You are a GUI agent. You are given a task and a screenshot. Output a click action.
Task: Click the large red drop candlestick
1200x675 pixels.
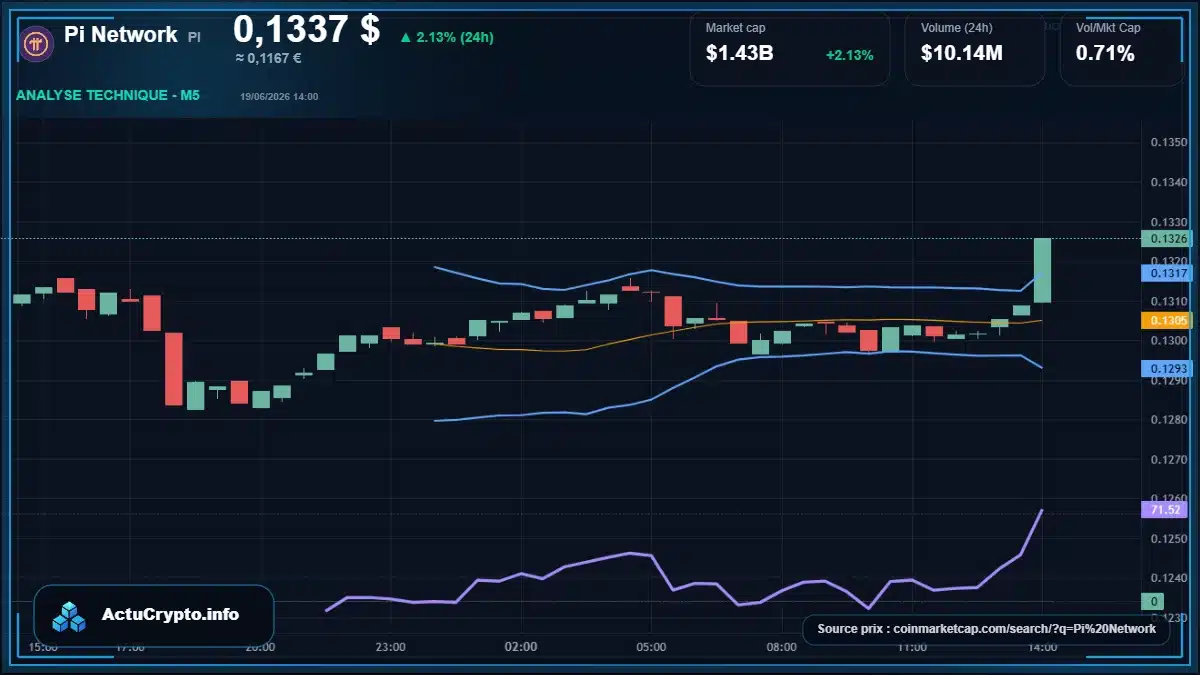click(174, 369)
